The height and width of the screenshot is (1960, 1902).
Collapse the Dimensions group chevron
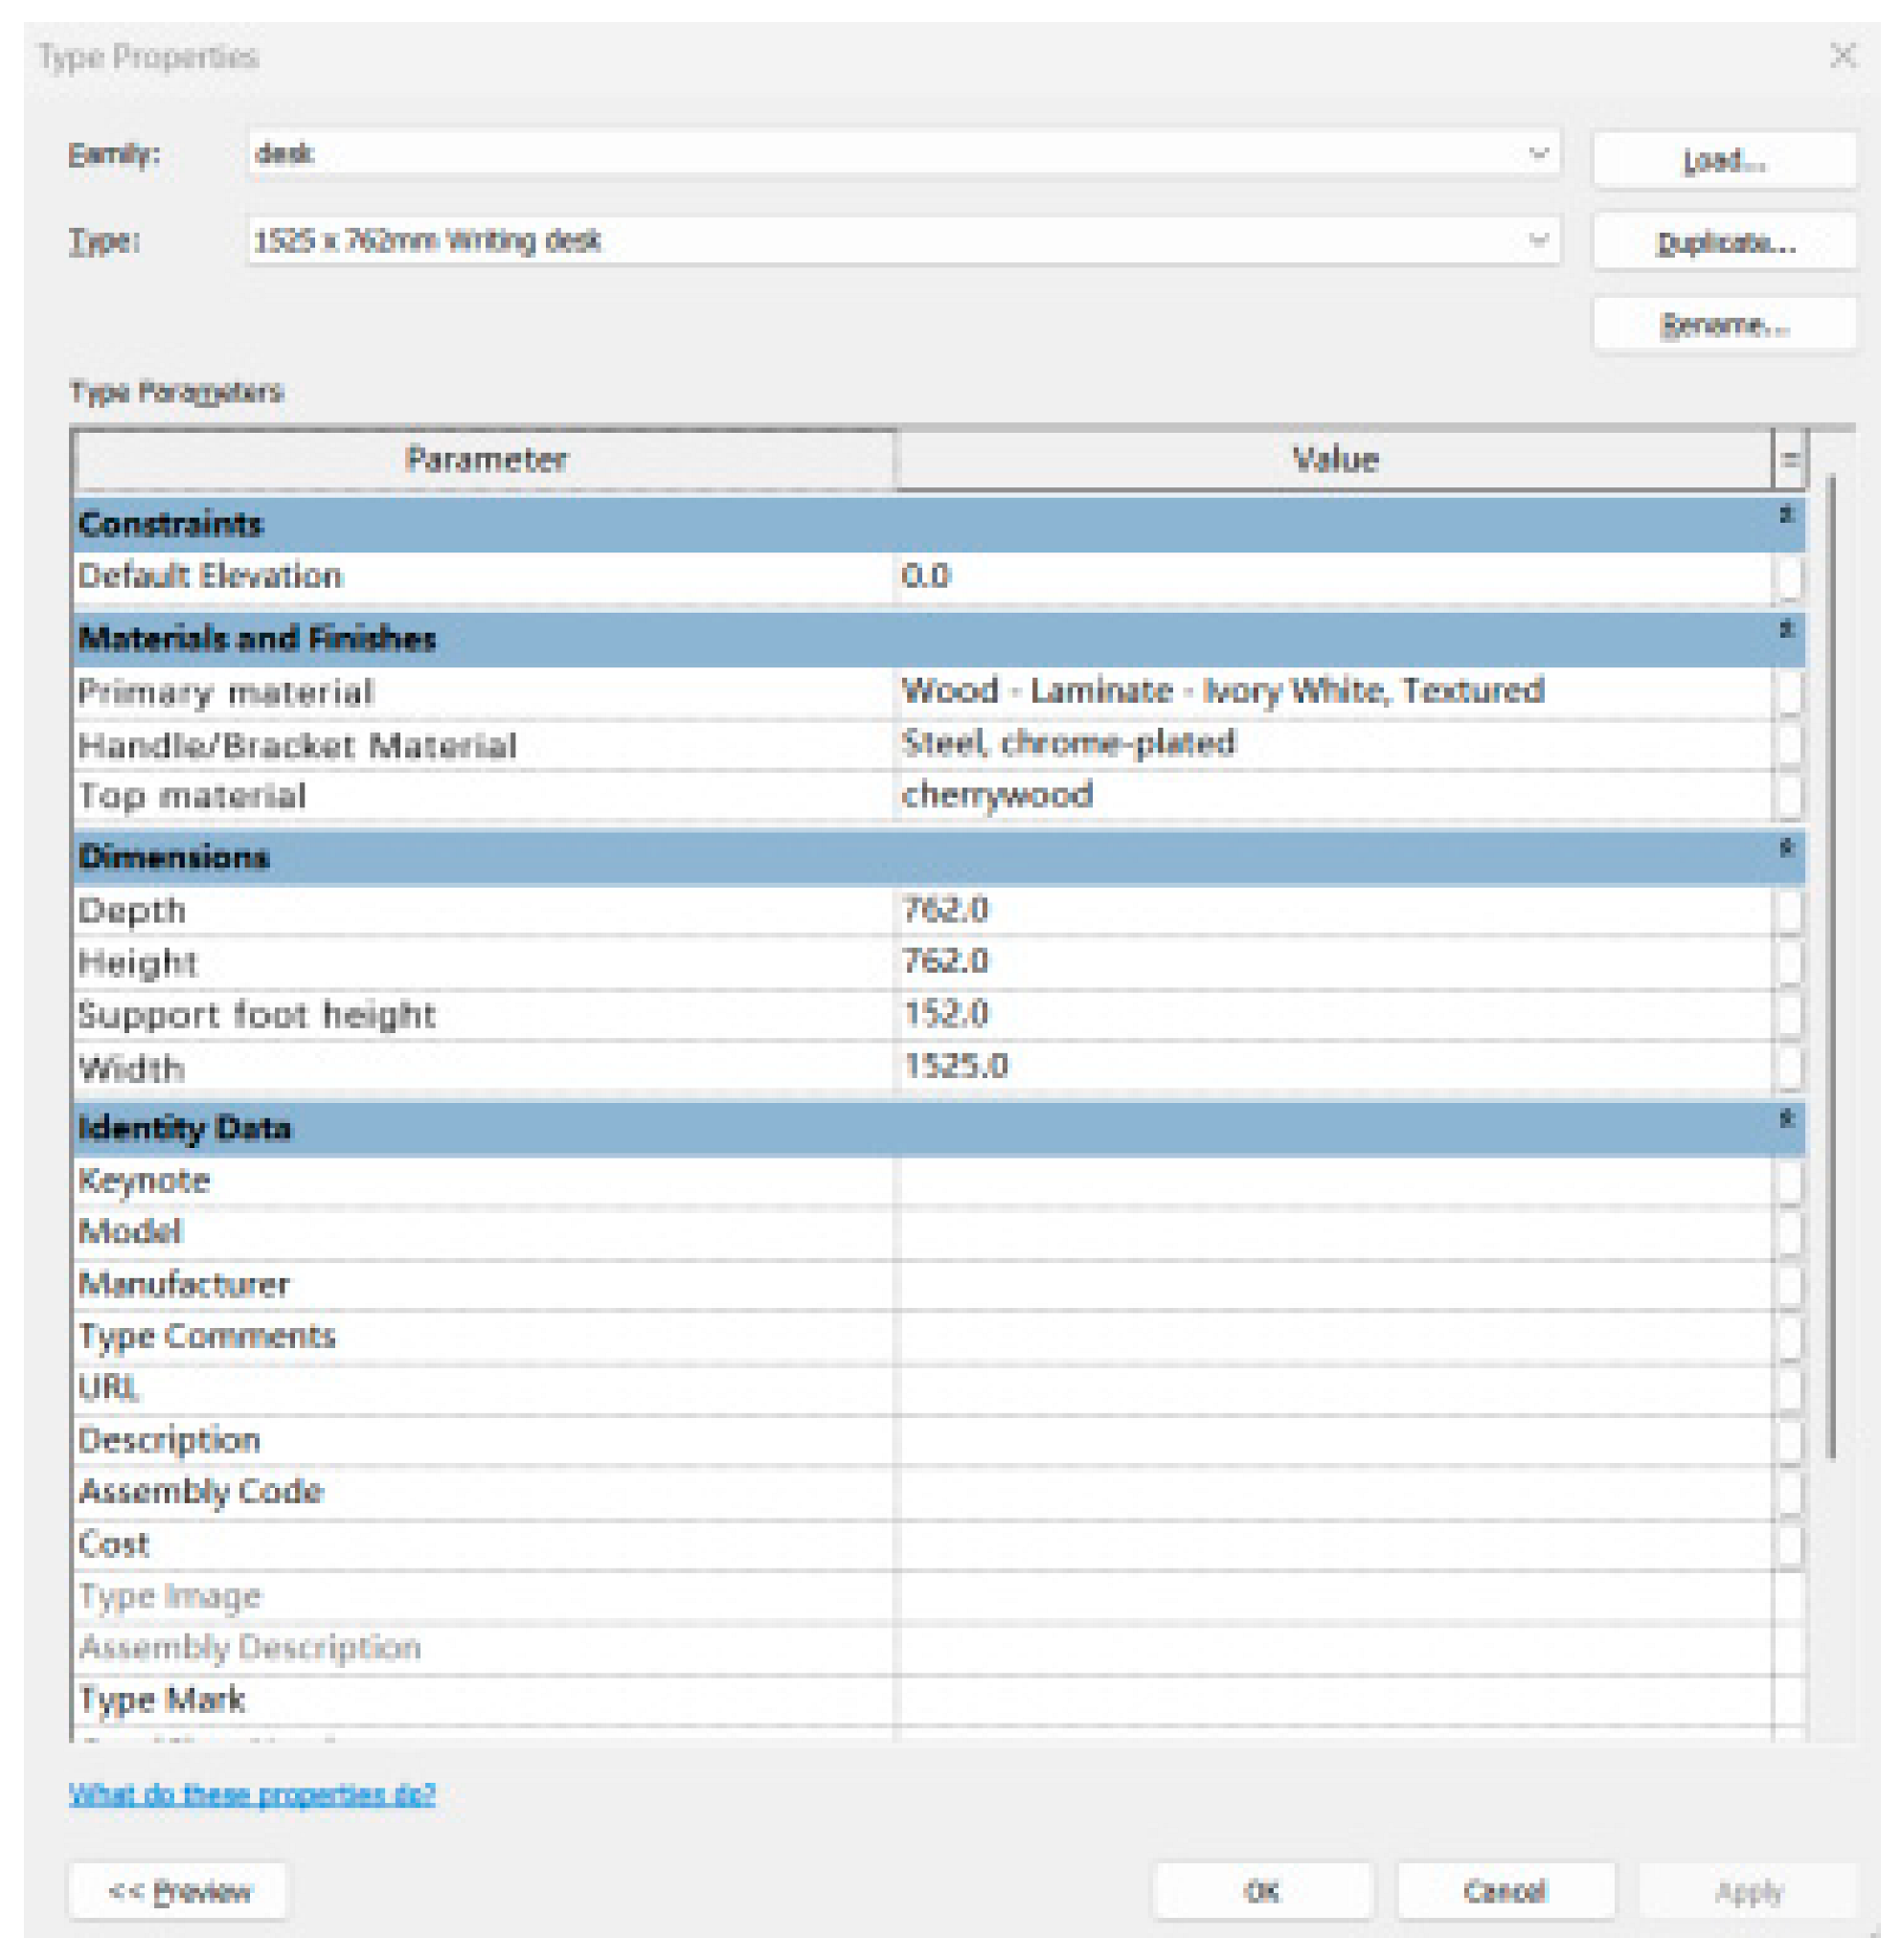[1786, 850]
